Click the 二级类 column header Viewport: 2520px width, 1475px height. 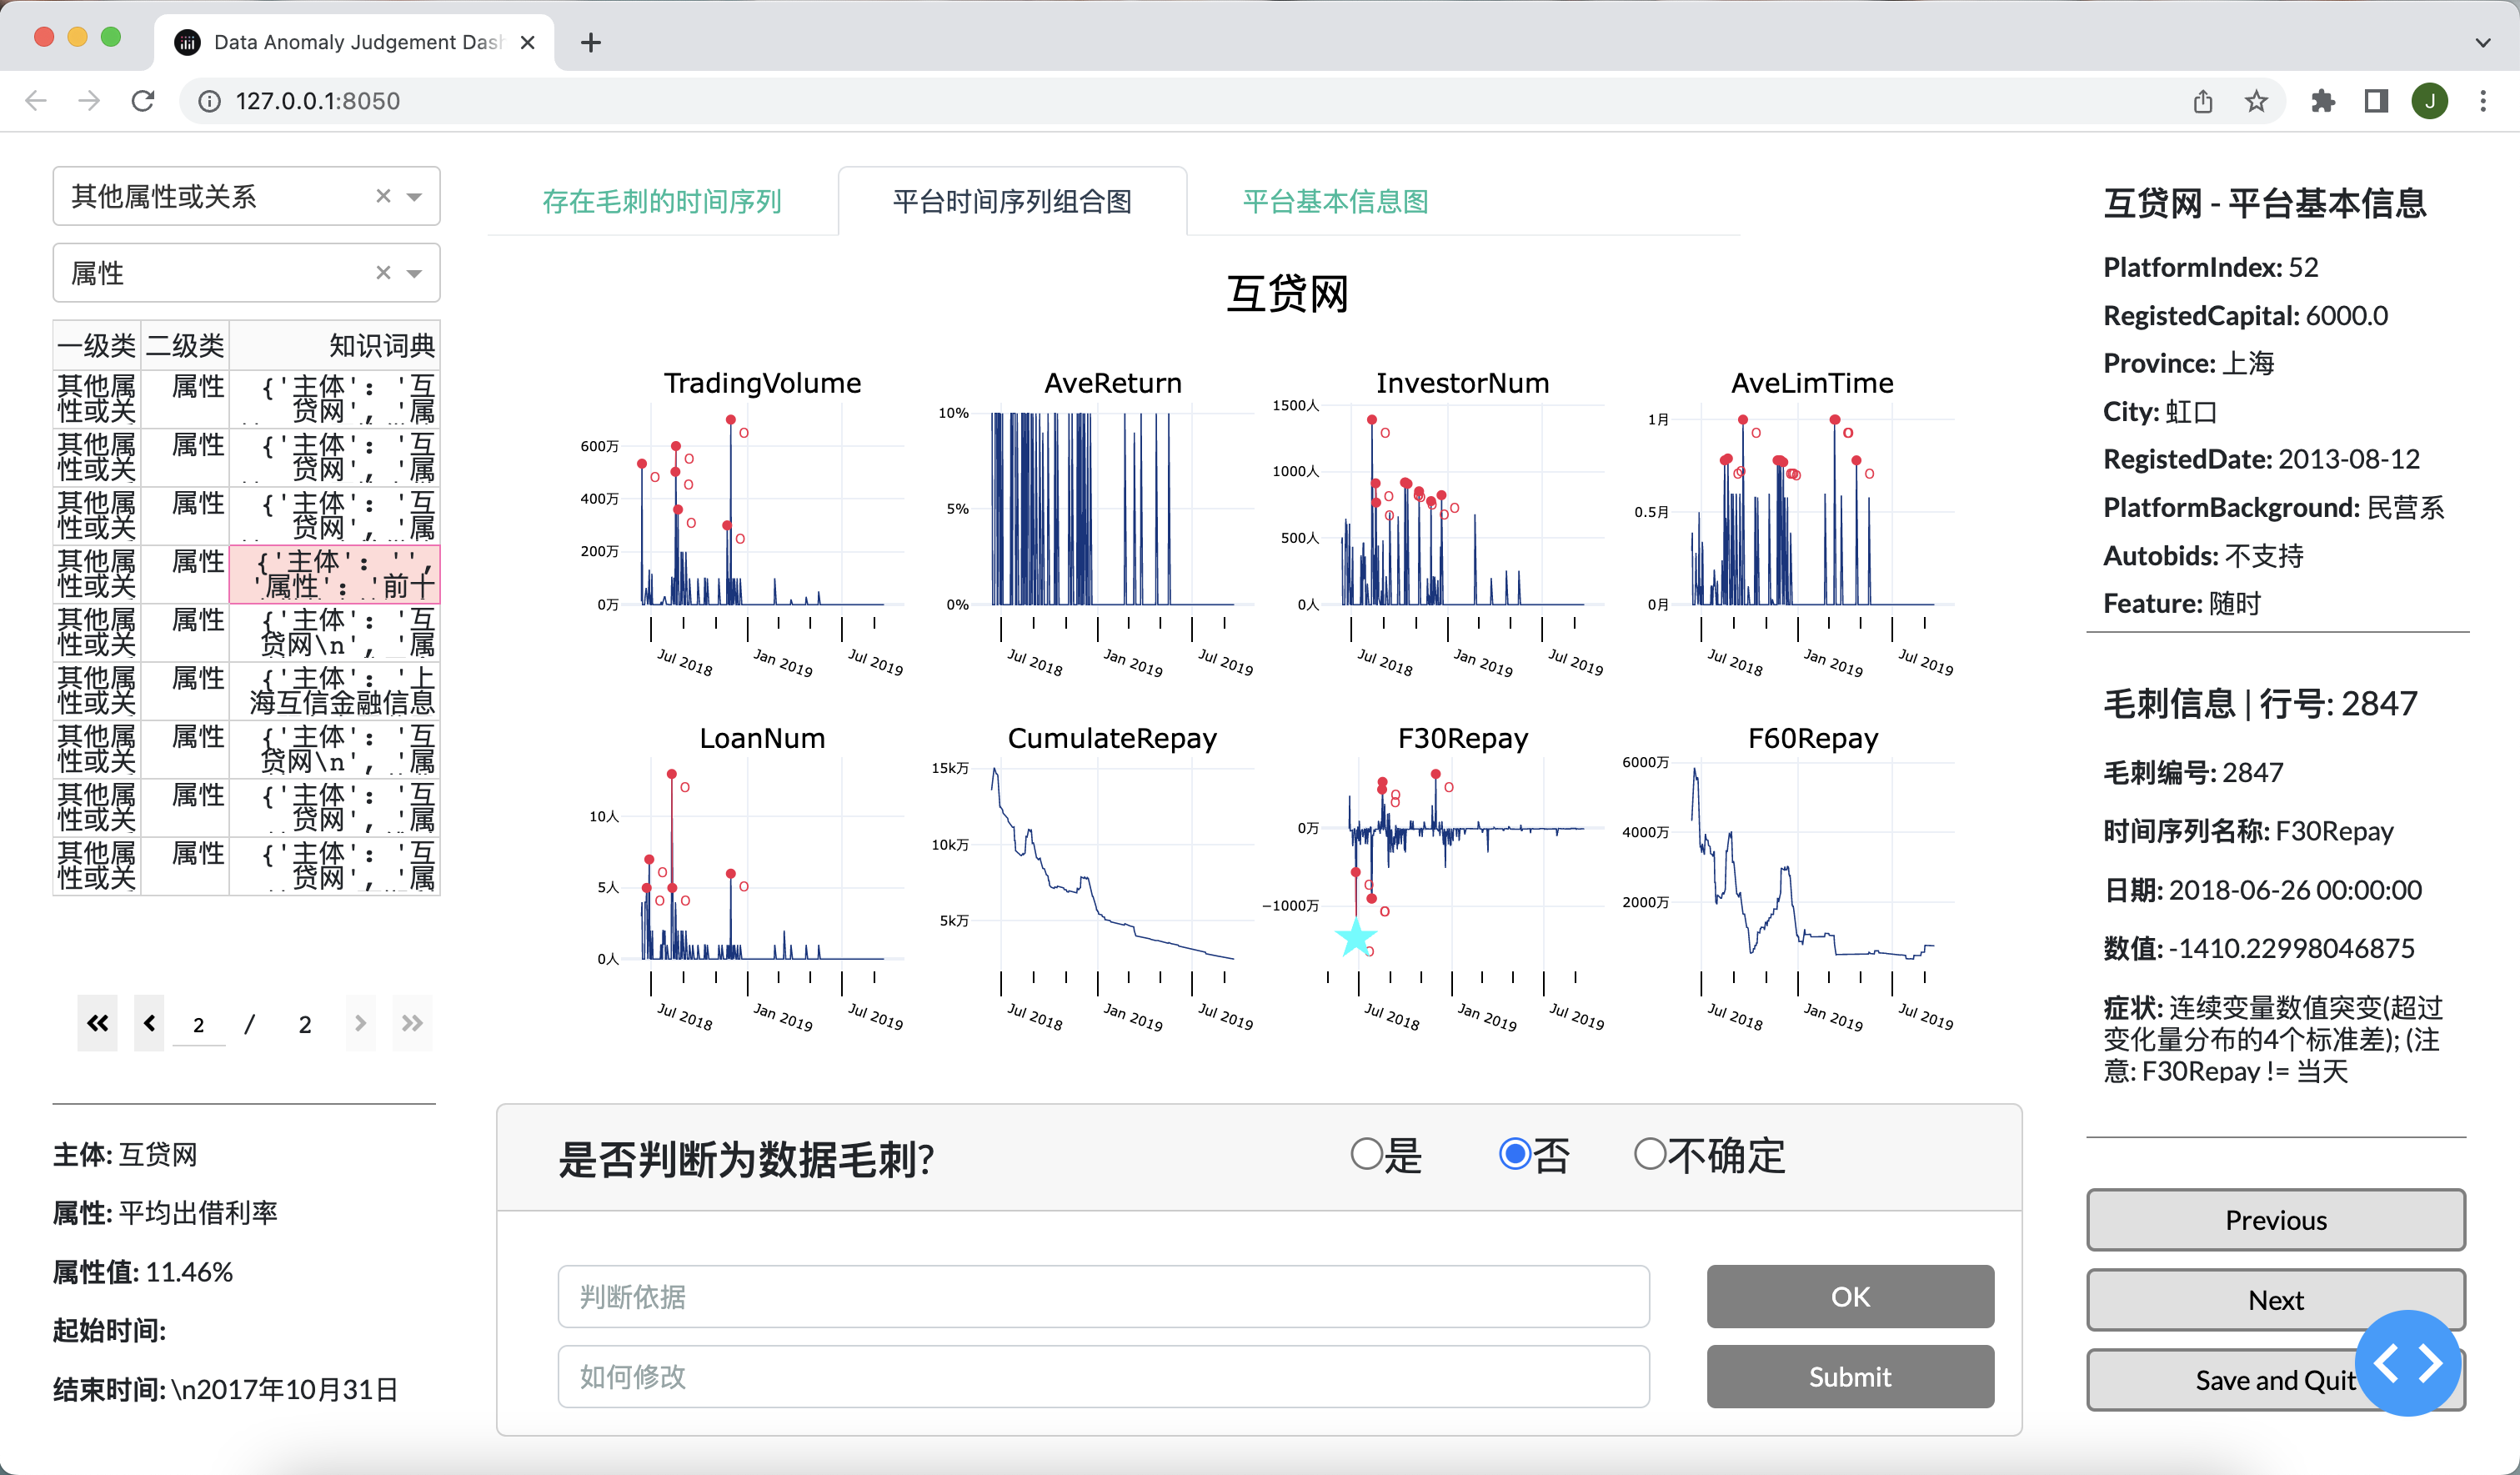click(185, 346)
